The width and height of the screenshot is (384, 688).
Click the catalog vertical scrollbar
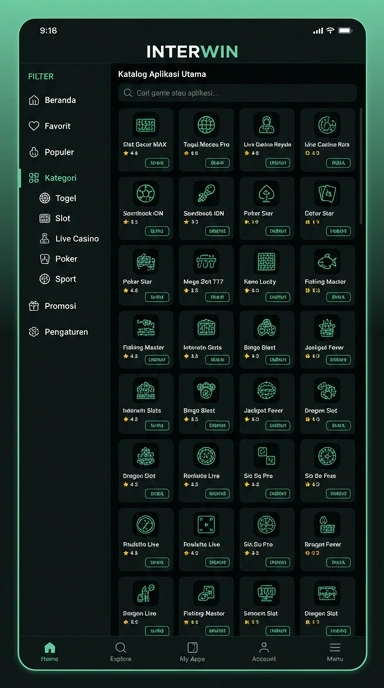tap(361, 166)
